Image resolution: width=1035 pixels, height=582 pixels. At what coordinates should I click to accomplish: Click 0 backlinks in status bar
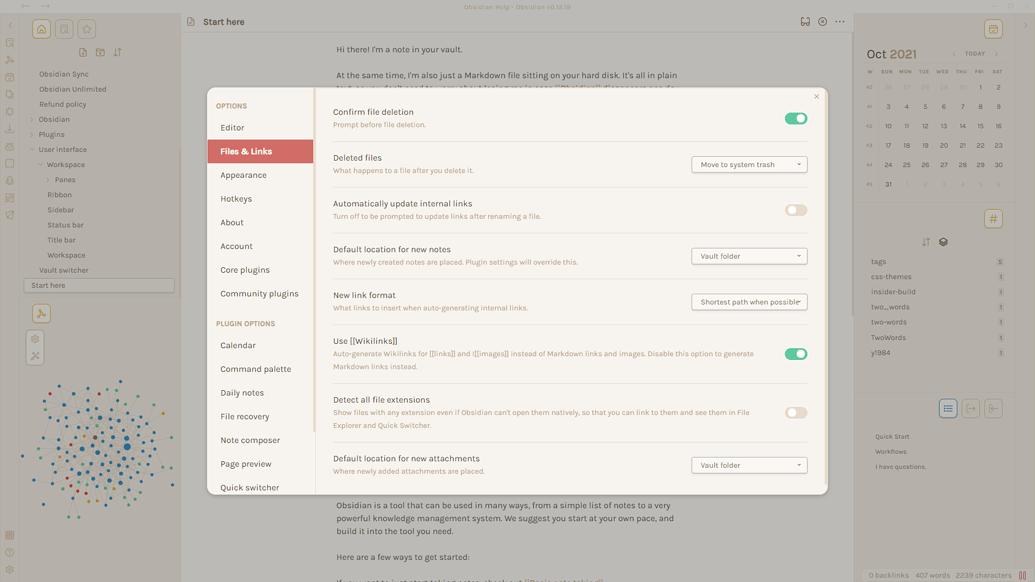click(888, 575)
